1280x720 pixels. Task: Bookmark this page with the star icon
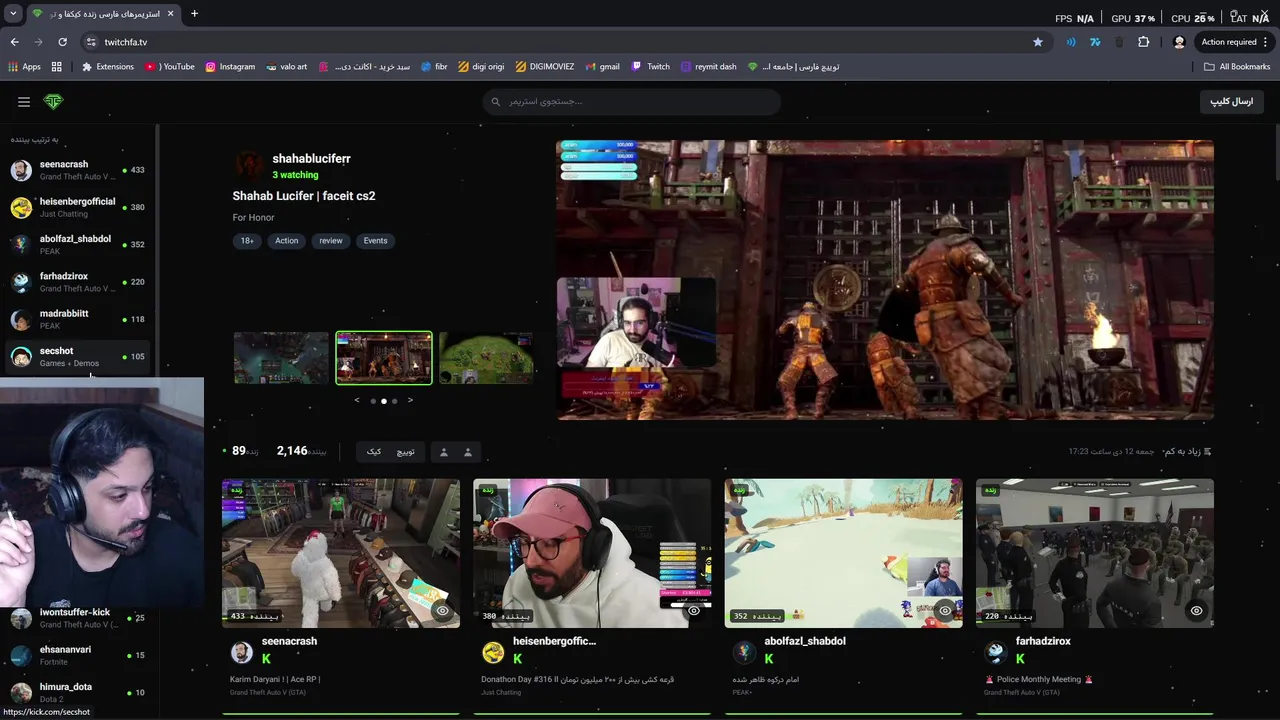[1038, 42]
